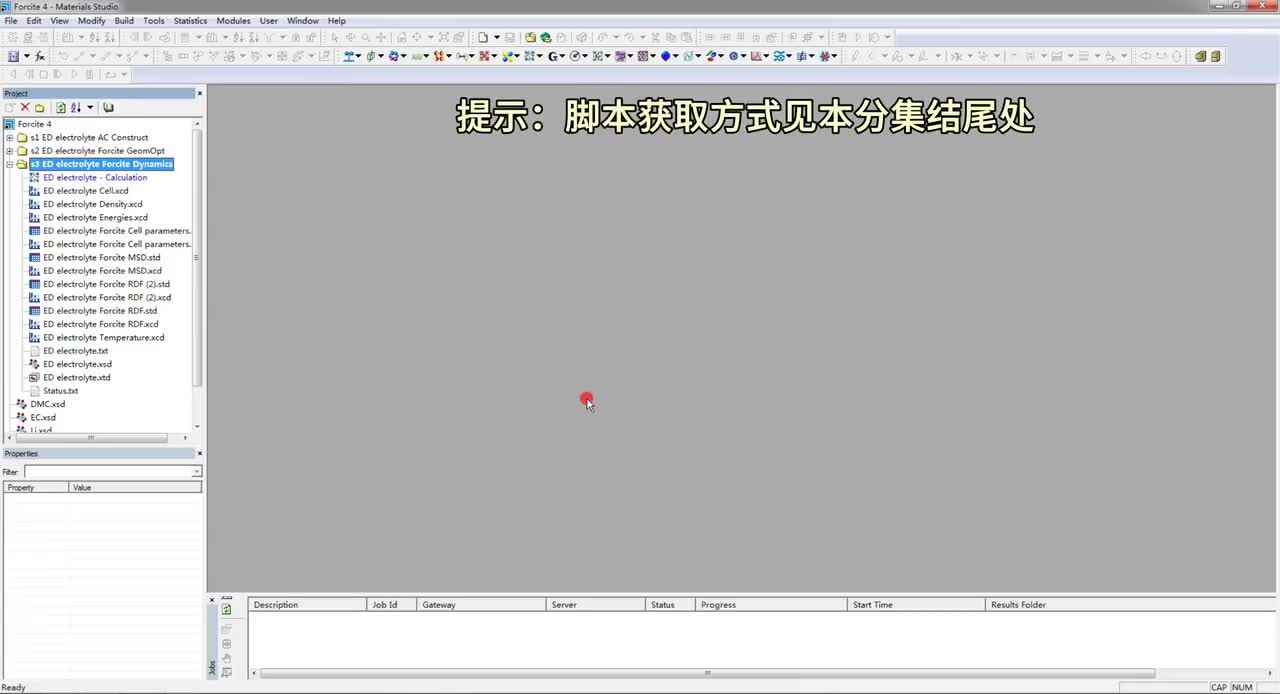Select EC.xsd in the project tree

point(43,417)
